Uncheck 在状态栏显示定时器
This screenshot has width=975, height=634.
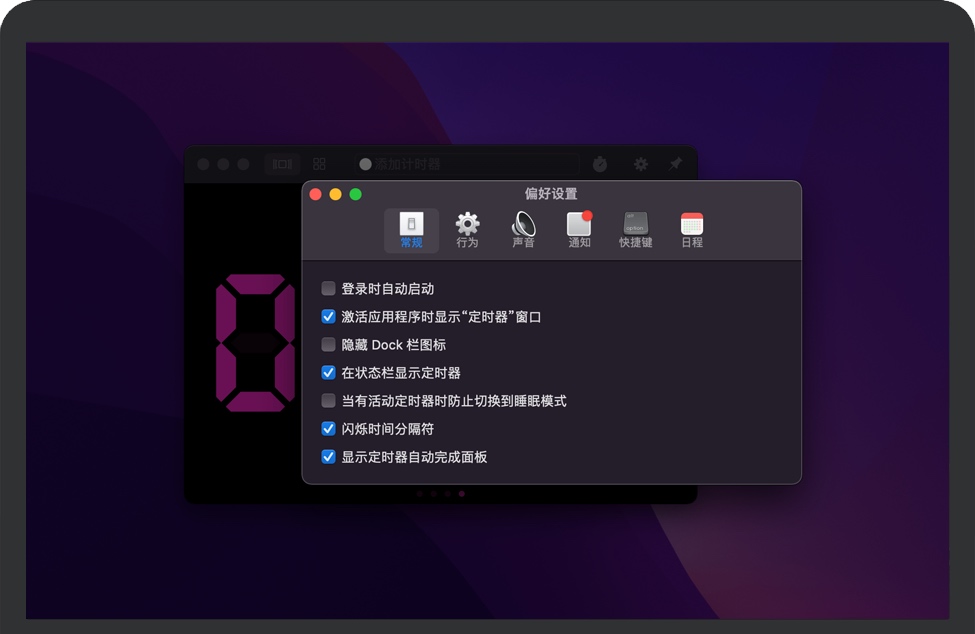(328, 372)
